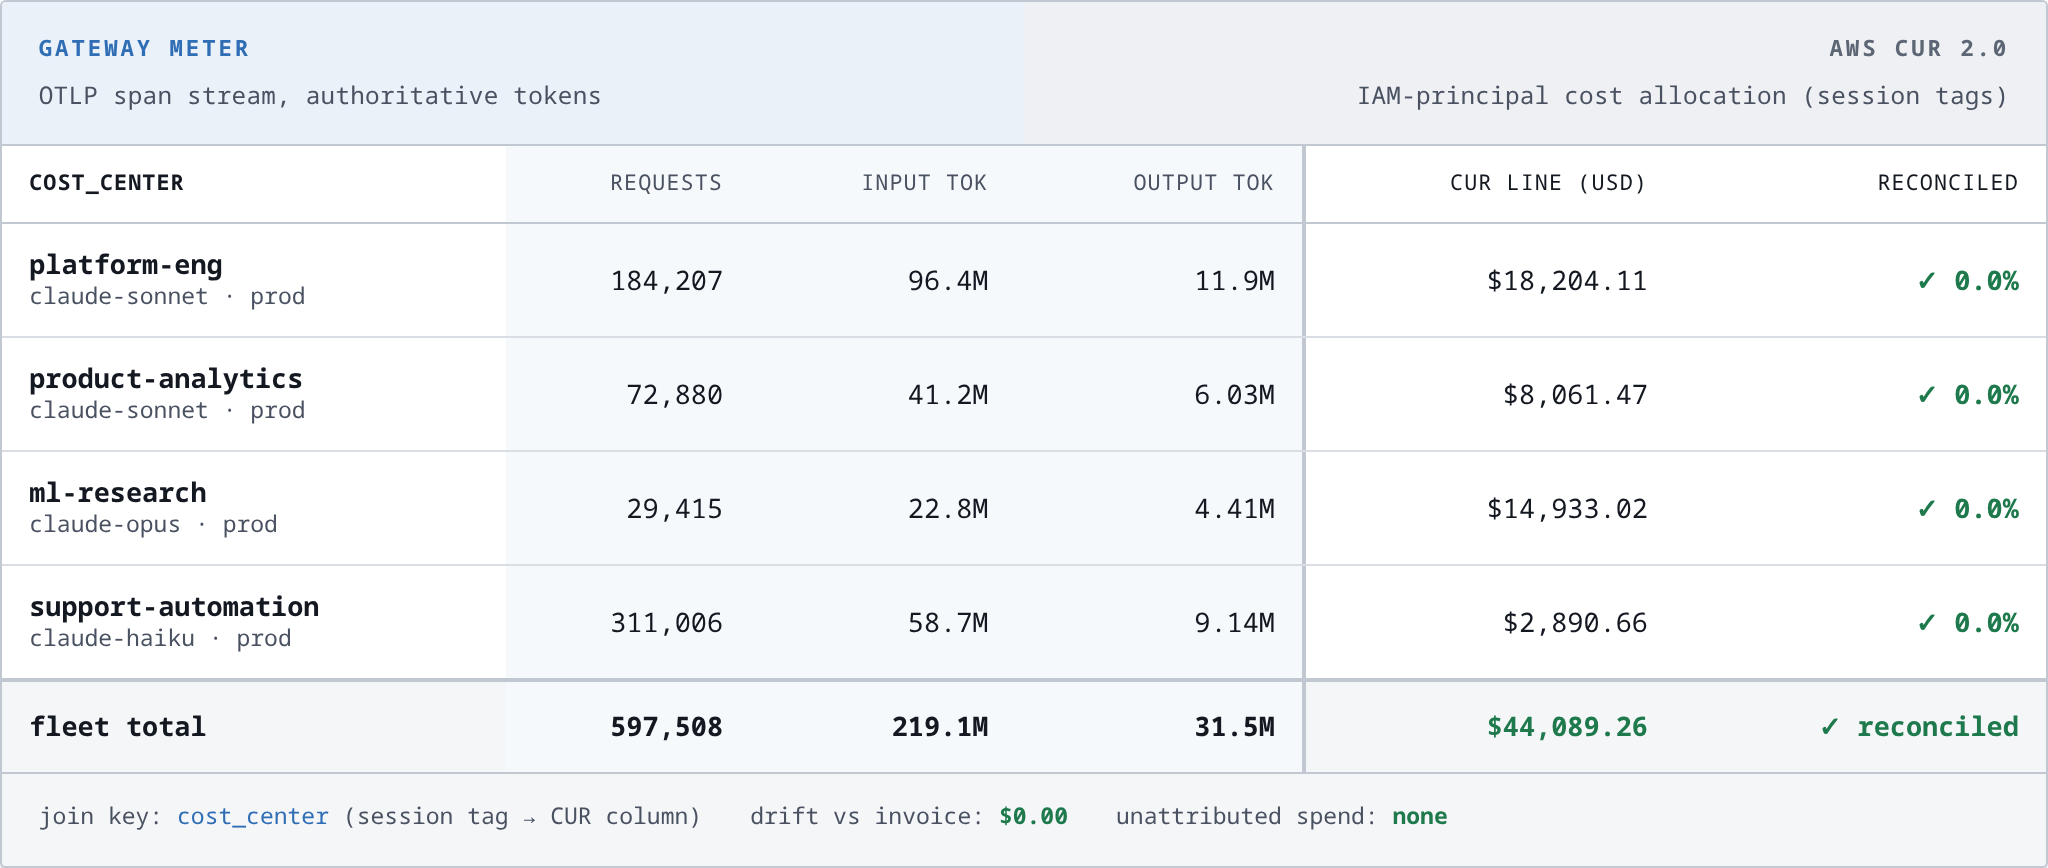Click input tokens value 22.8M
2048x868 pixels.
[x=948, y=509]
